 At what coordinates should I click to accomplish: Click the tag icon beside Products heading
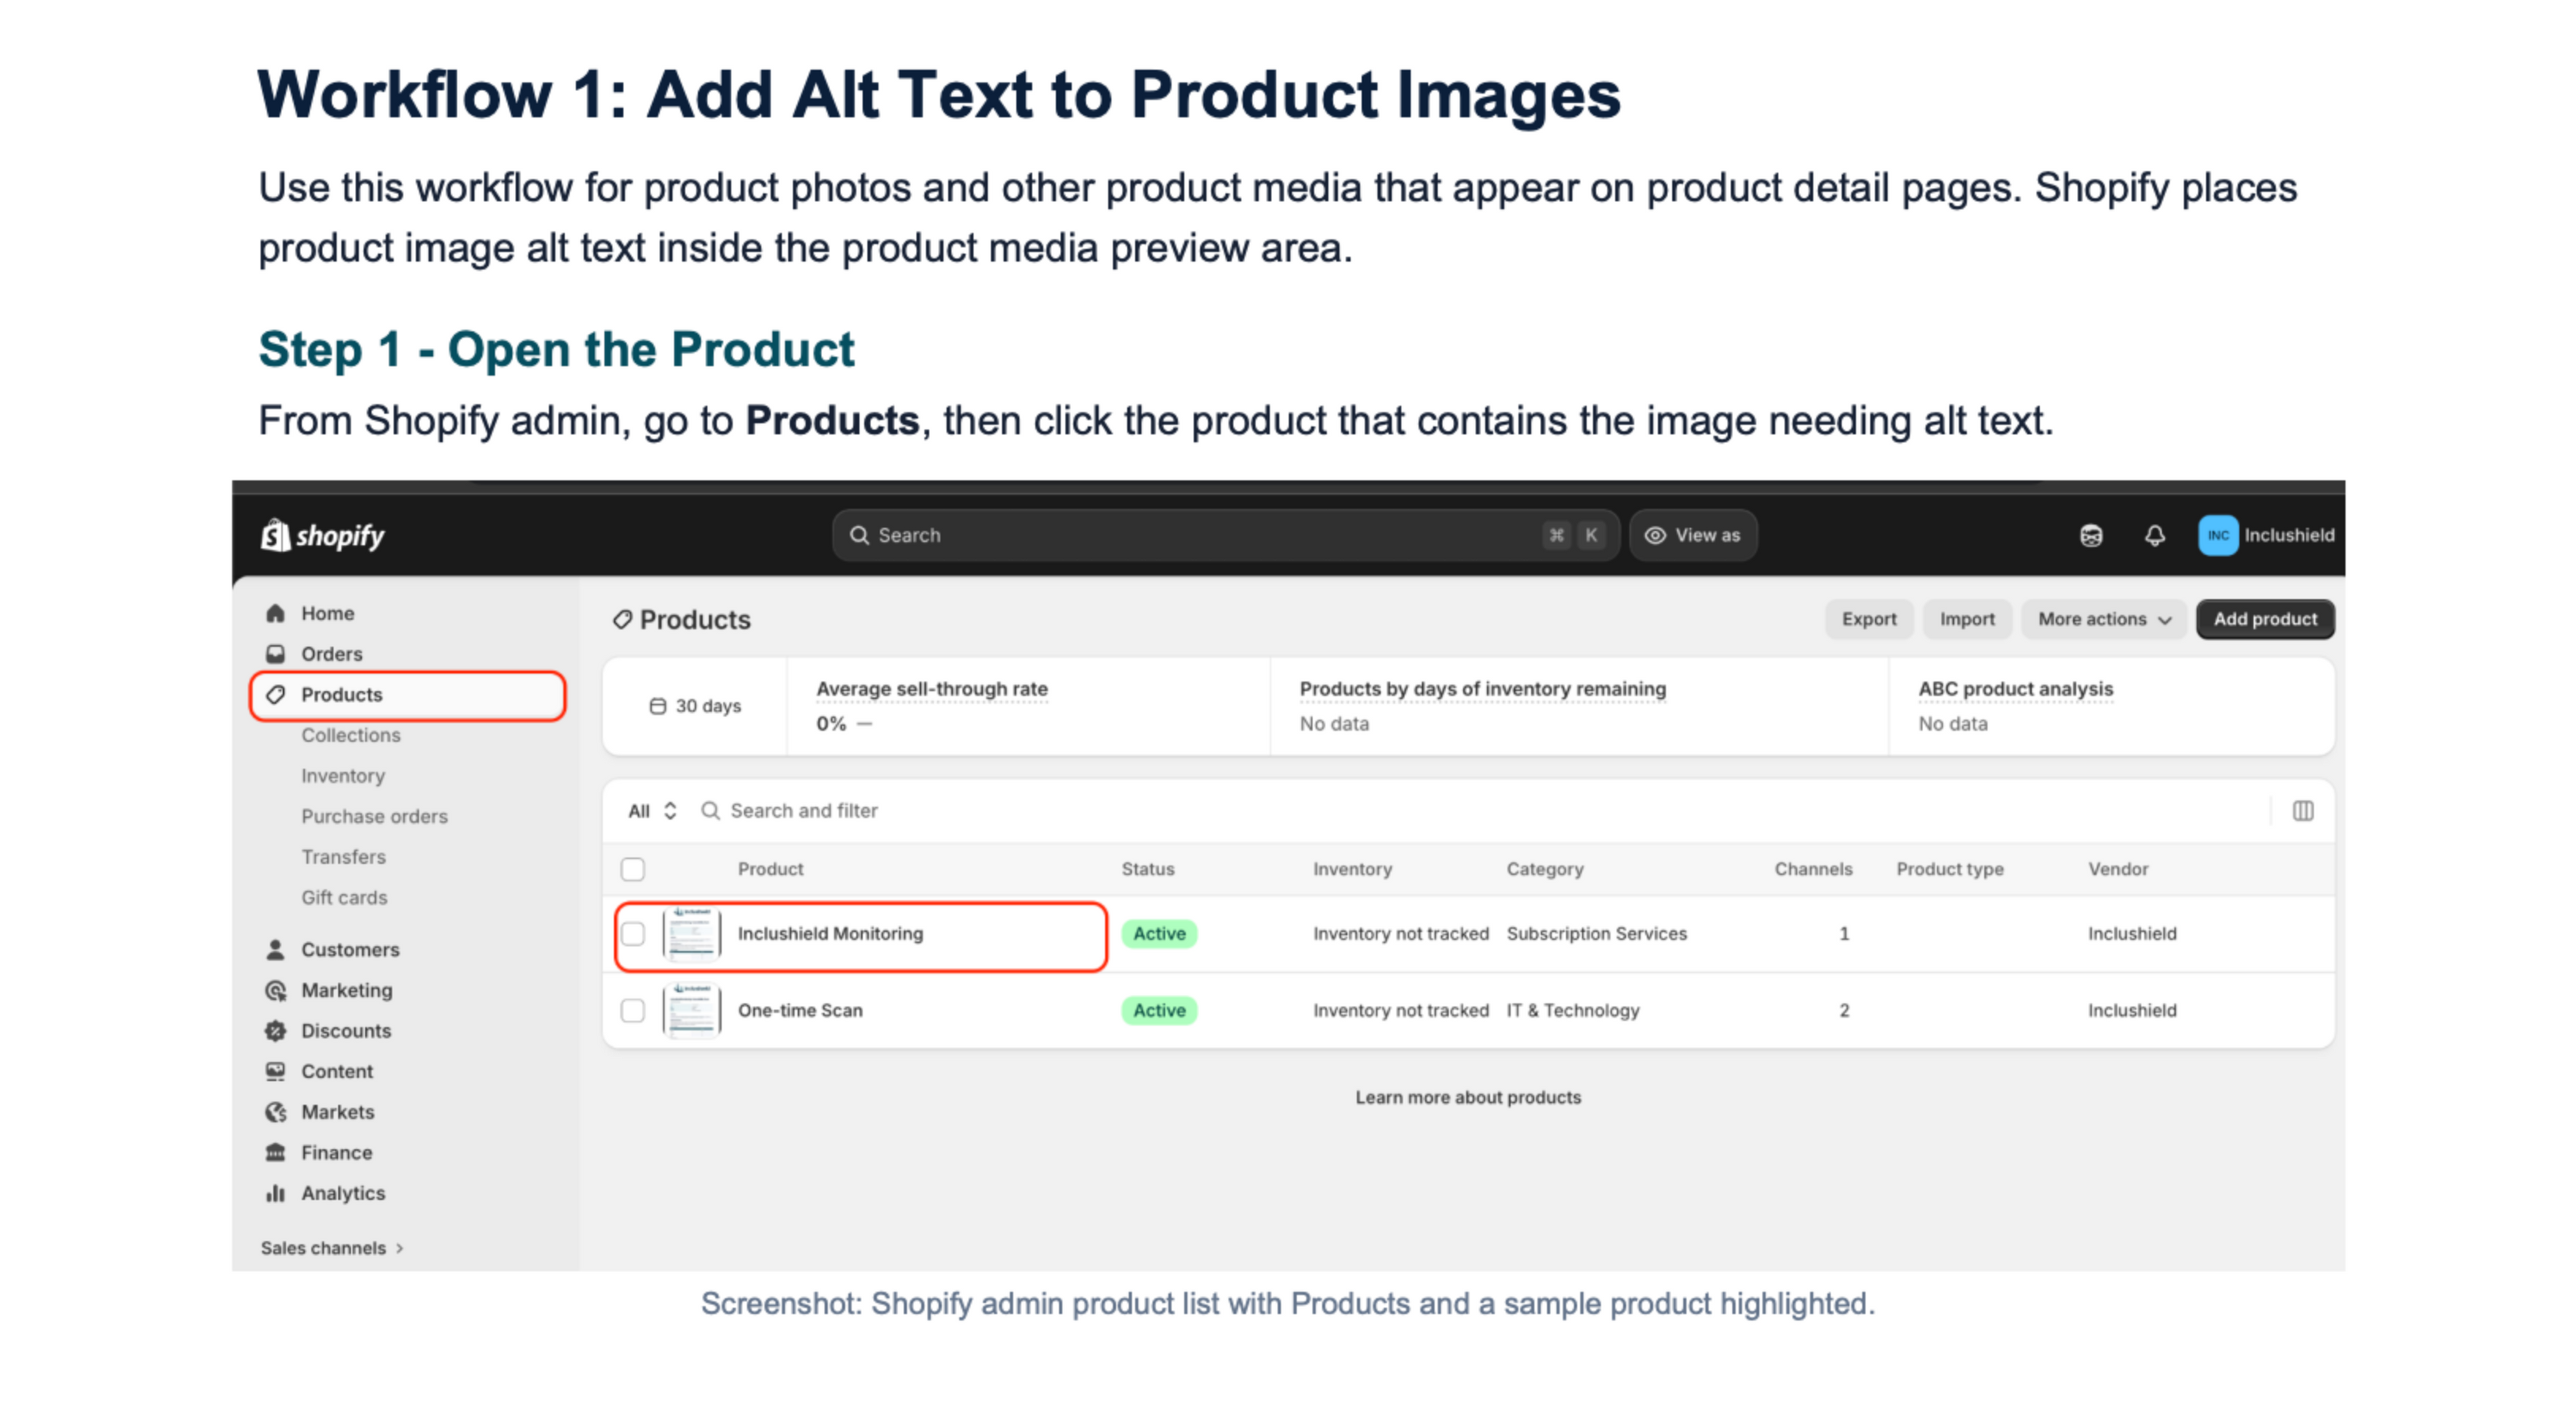(x=622, y=620)
